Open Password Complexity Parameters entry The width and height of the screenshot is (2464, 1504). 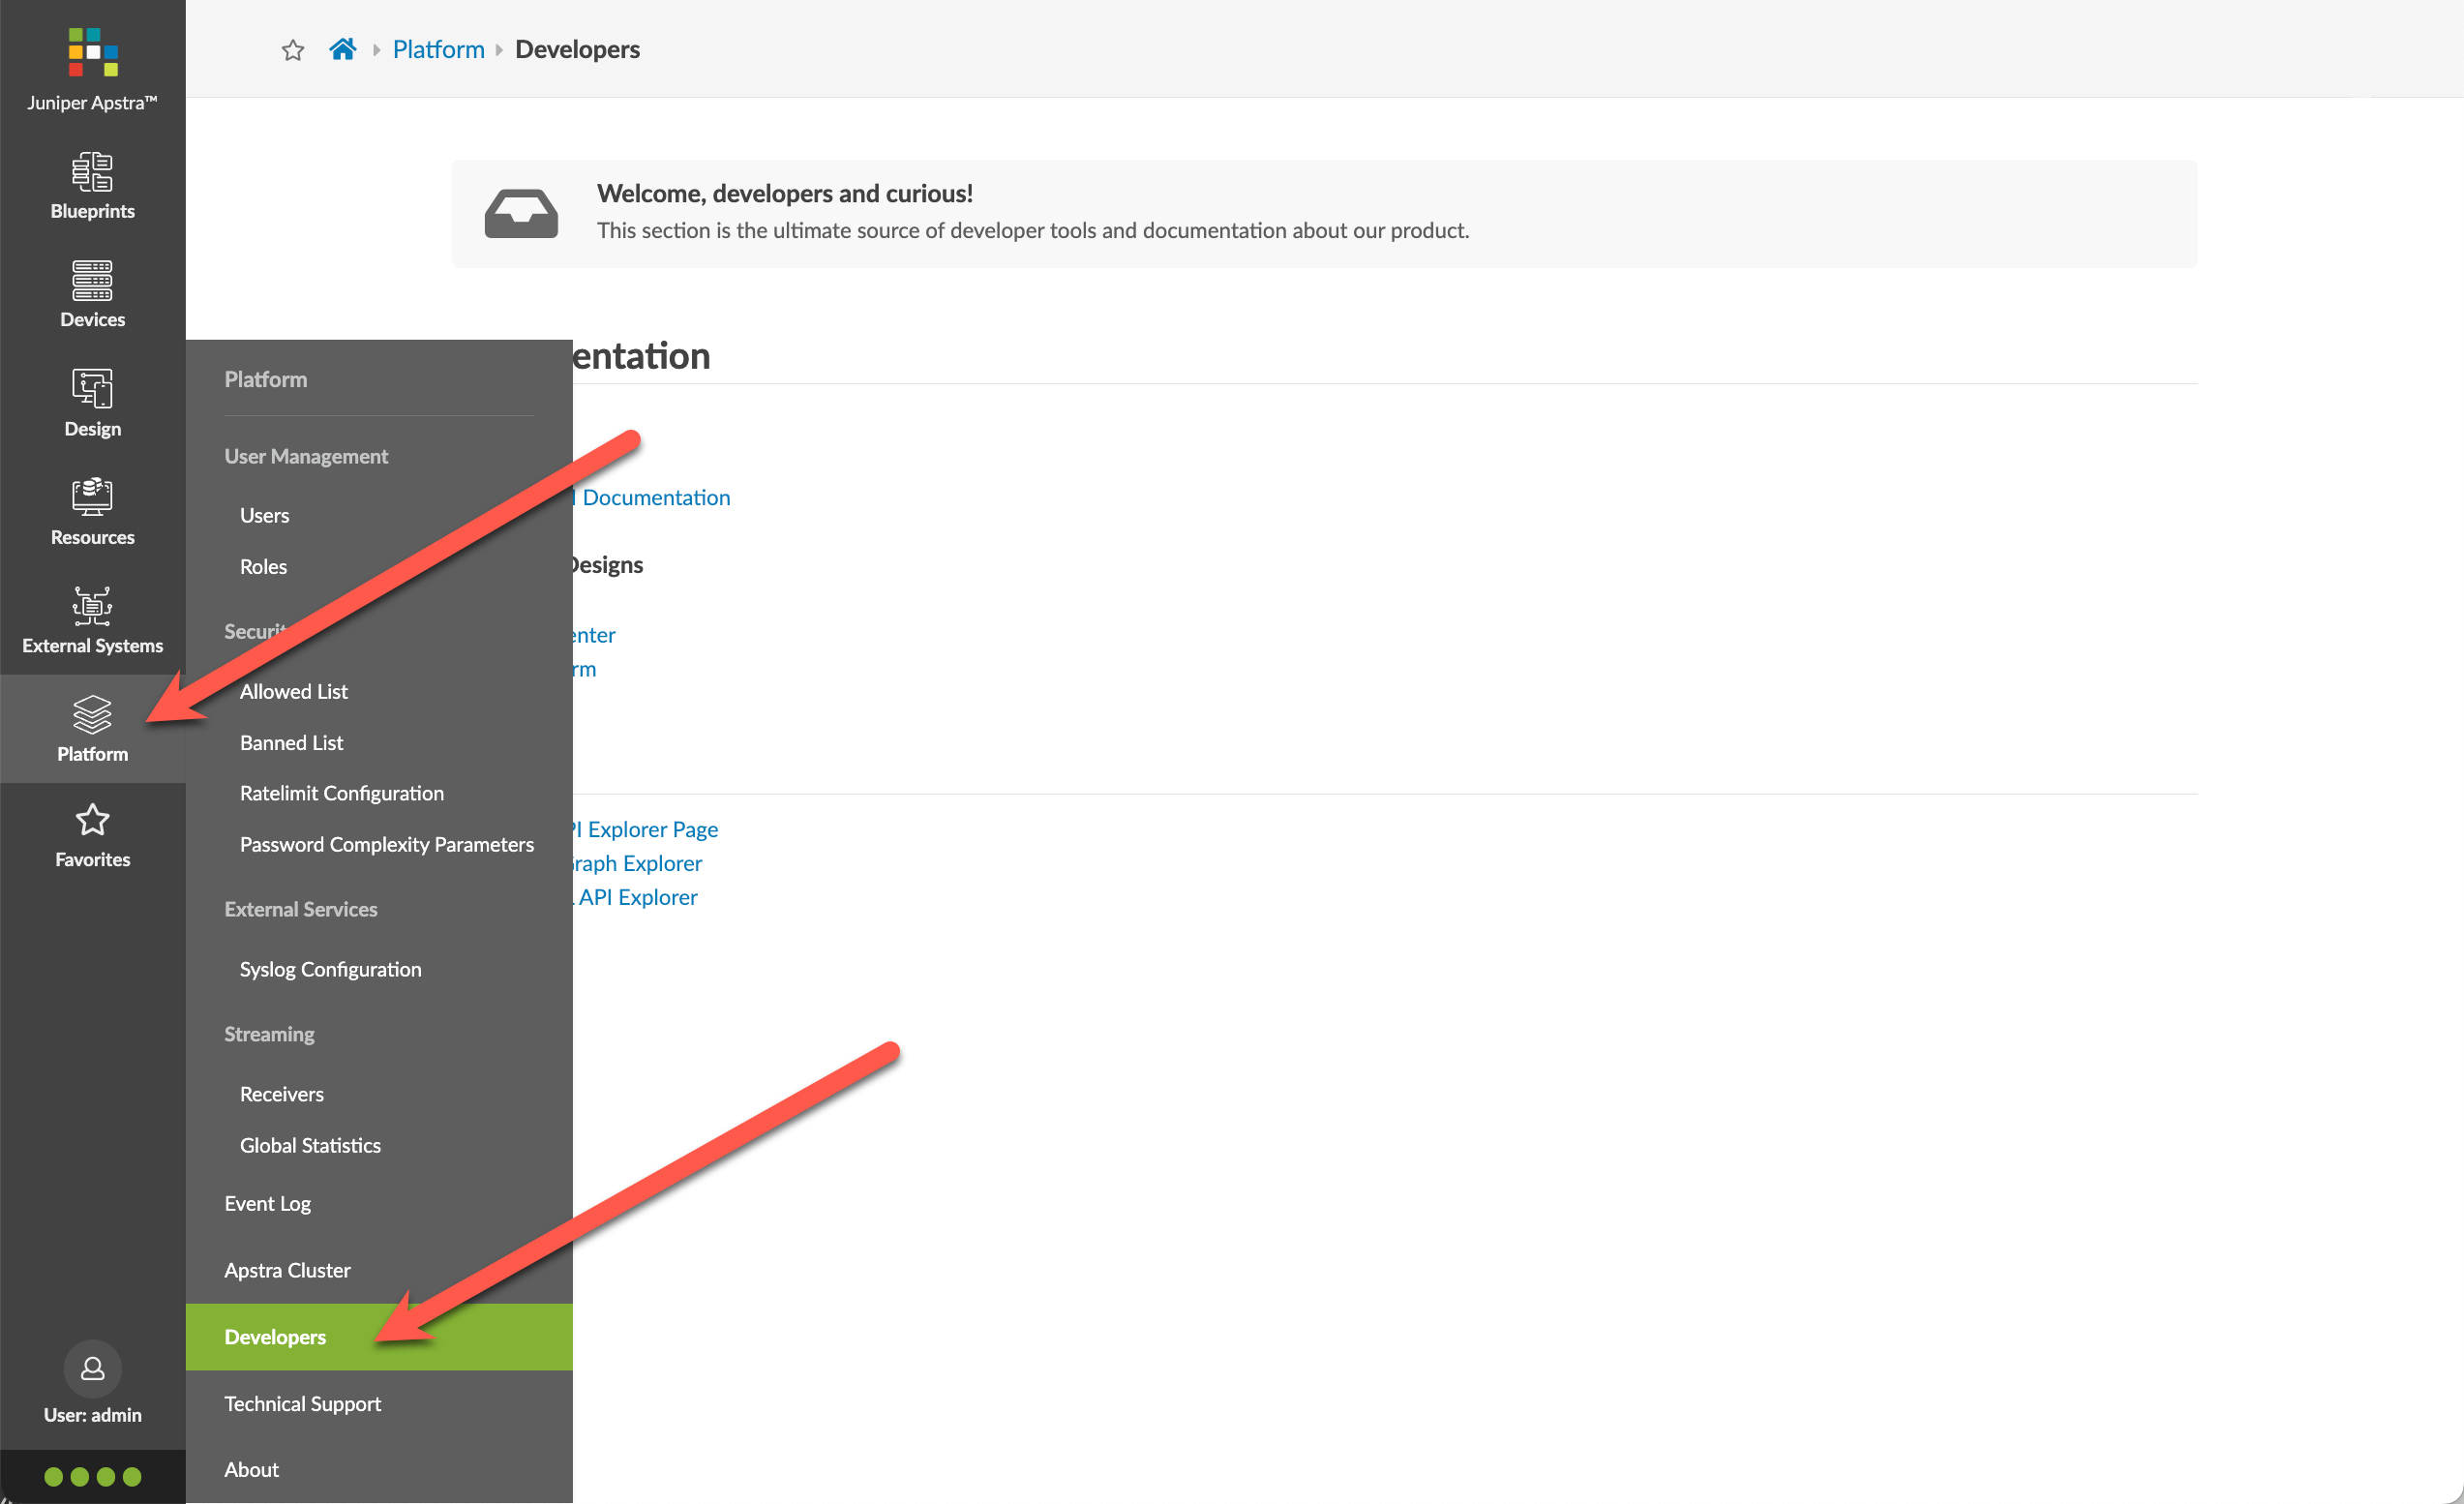coord(387,844)
